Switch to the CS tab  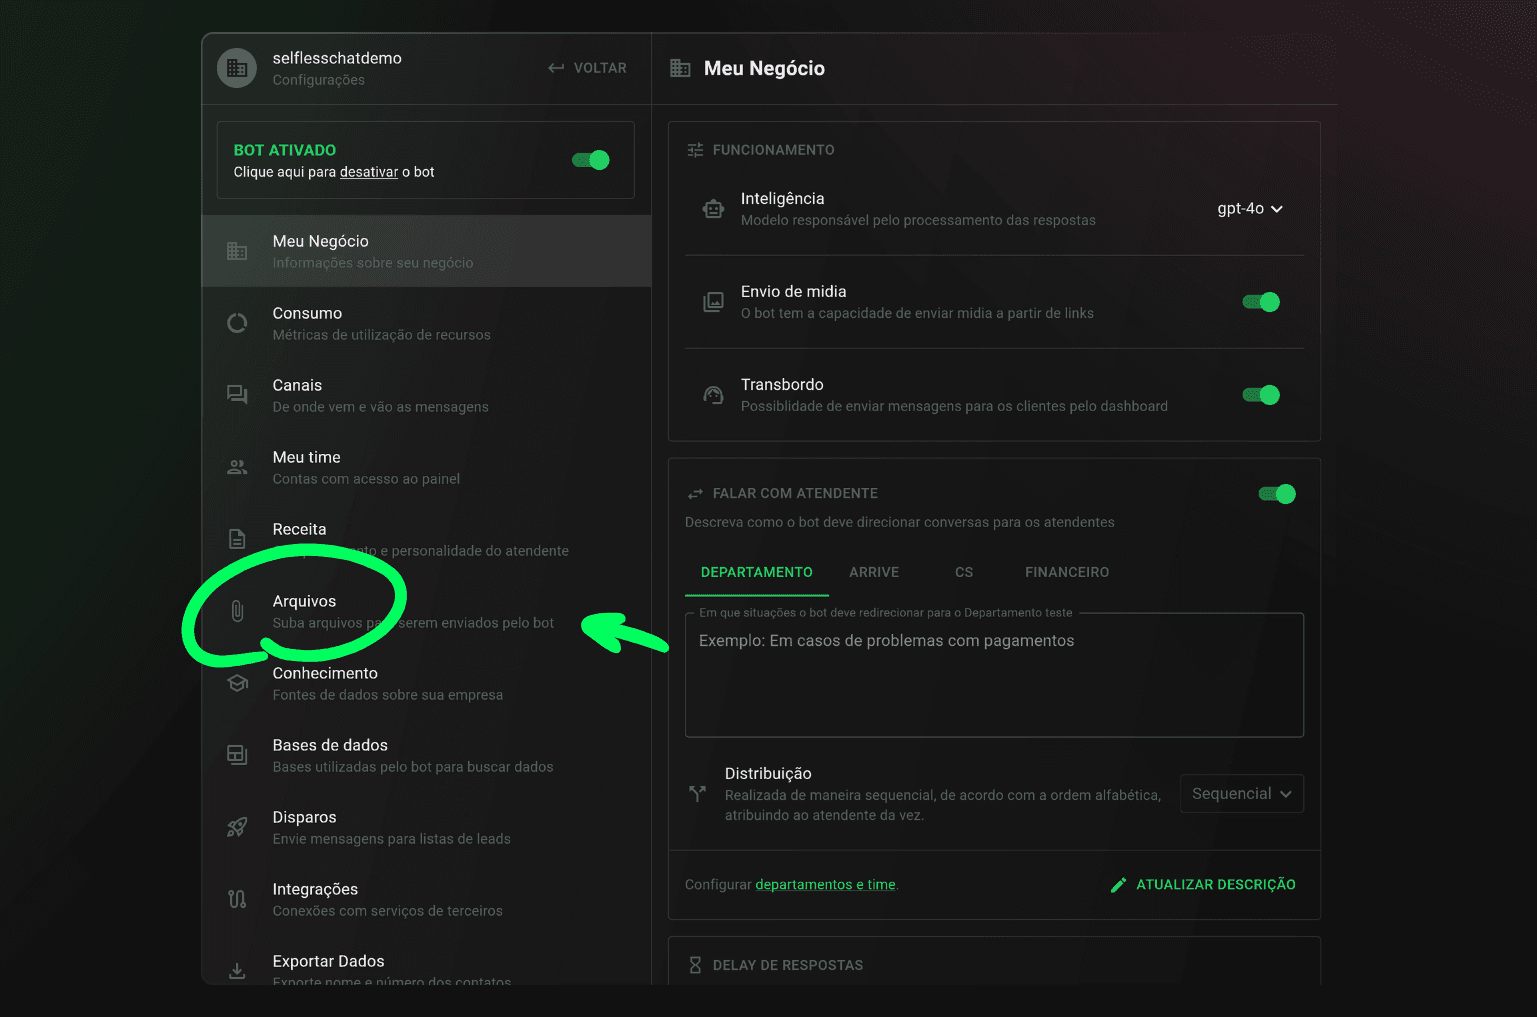[x=964, y=572]
